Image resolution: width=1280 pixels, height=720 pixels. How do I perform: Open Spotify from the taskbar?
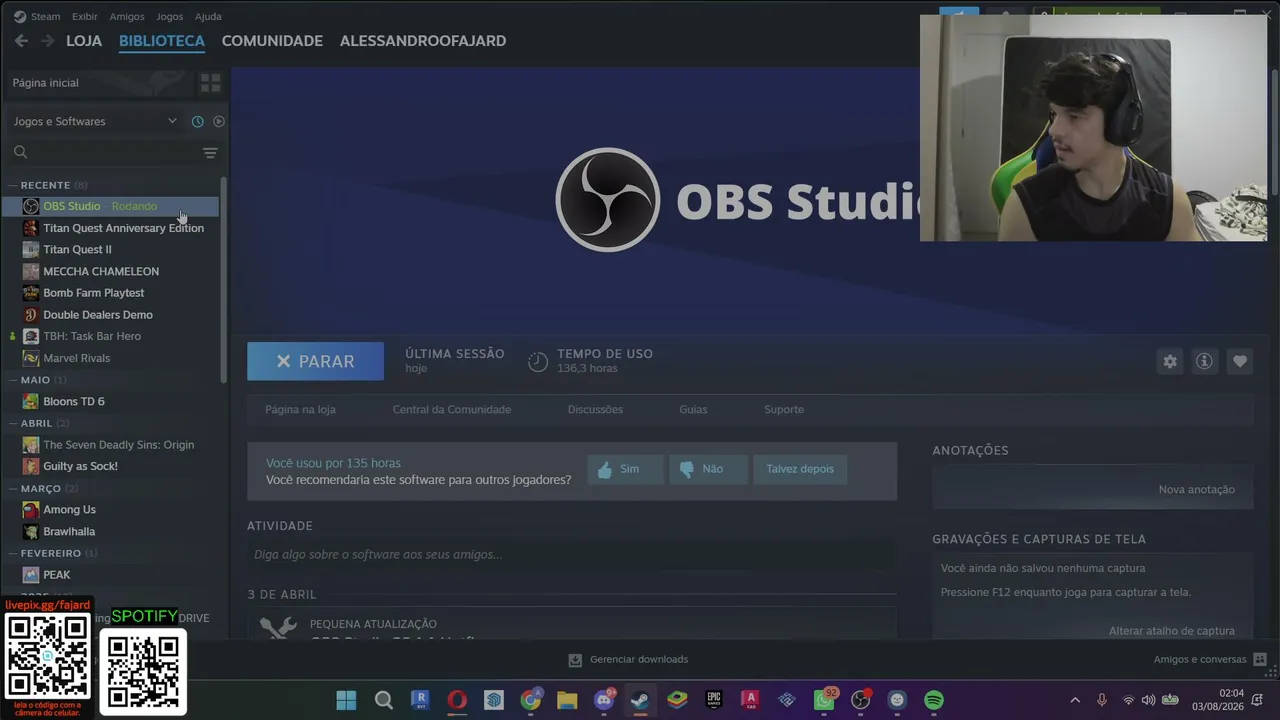934,700
